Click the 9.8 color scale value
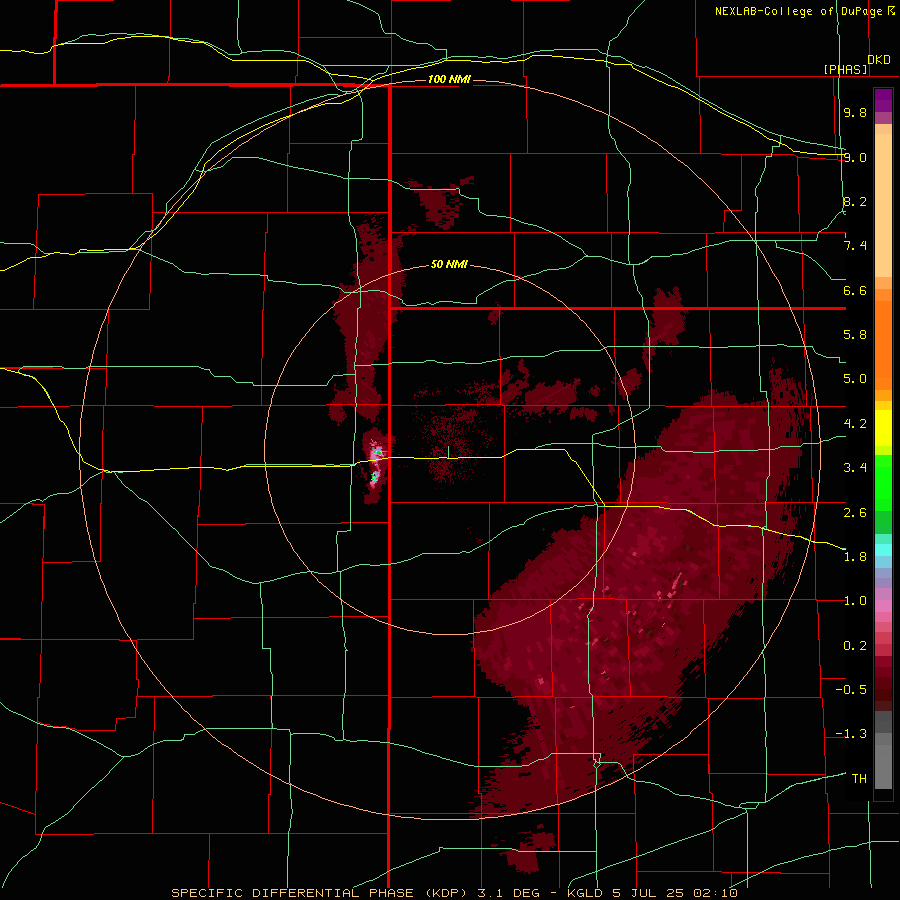900x900 pixels. [x=855, y=112]
